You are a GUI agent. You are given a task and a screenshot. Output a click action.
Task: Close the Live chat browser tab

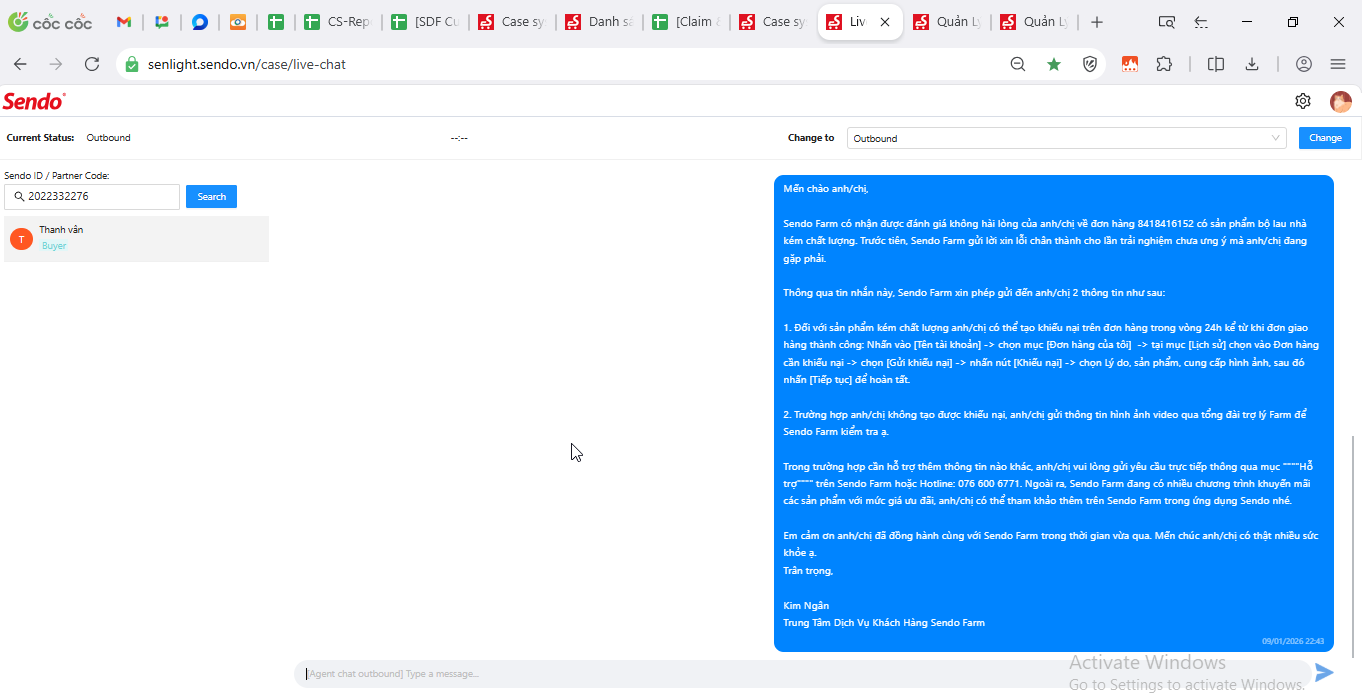[885, 22]
